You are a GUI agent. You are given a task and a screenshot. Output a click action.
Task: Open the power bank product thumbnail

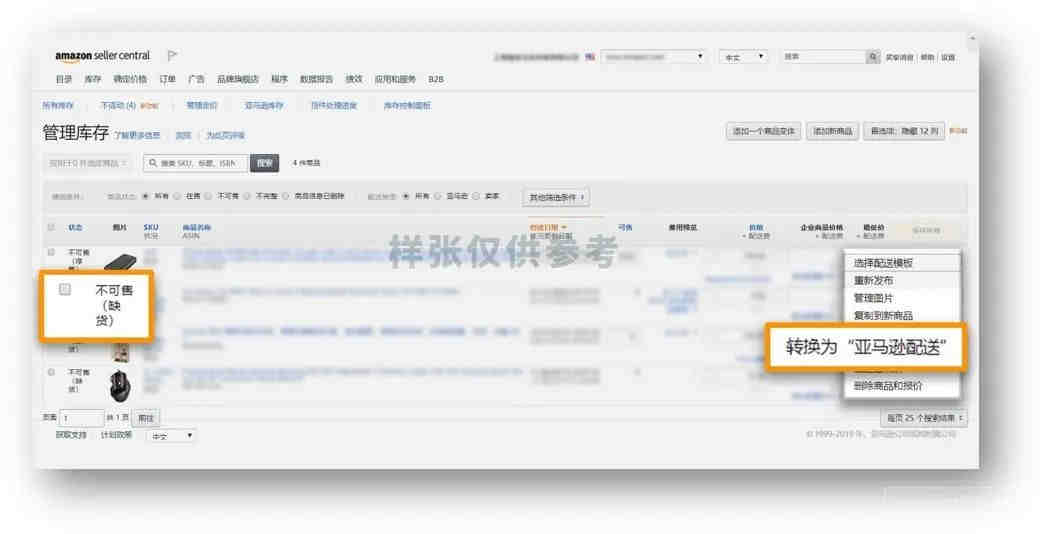coord(120,261)
